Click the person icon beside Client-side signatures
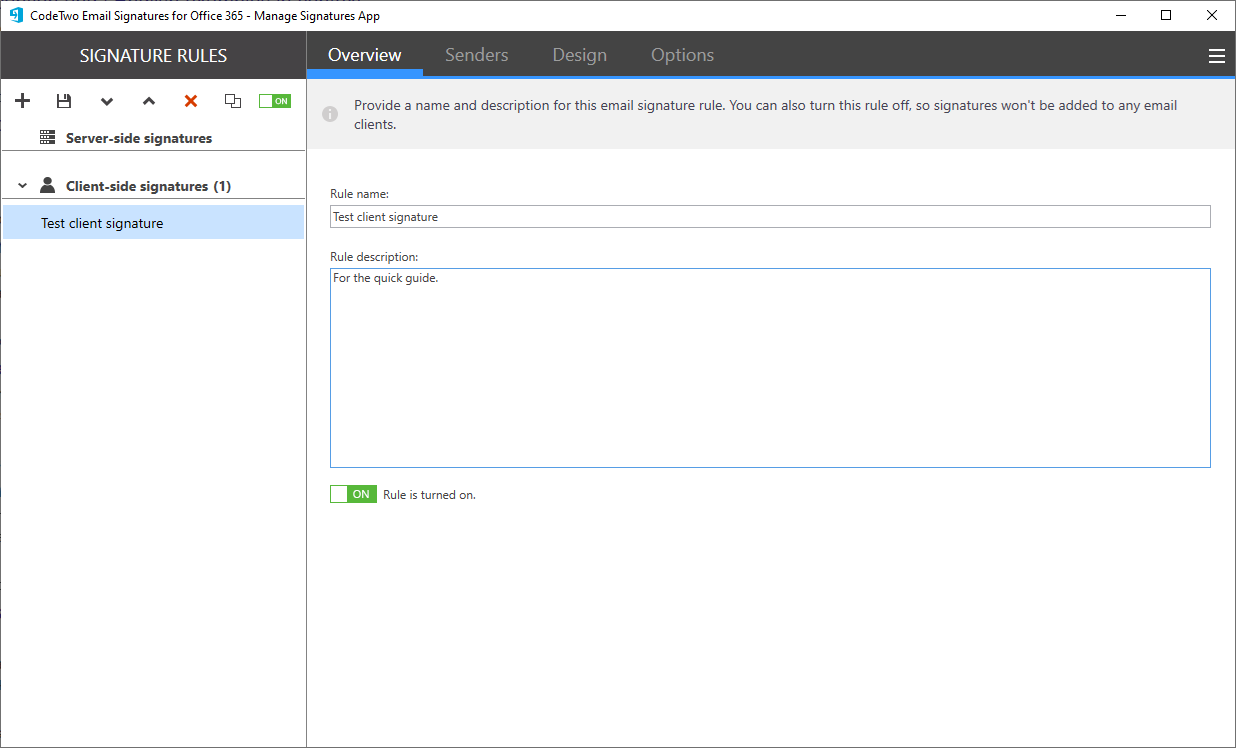 click(47, 185)
